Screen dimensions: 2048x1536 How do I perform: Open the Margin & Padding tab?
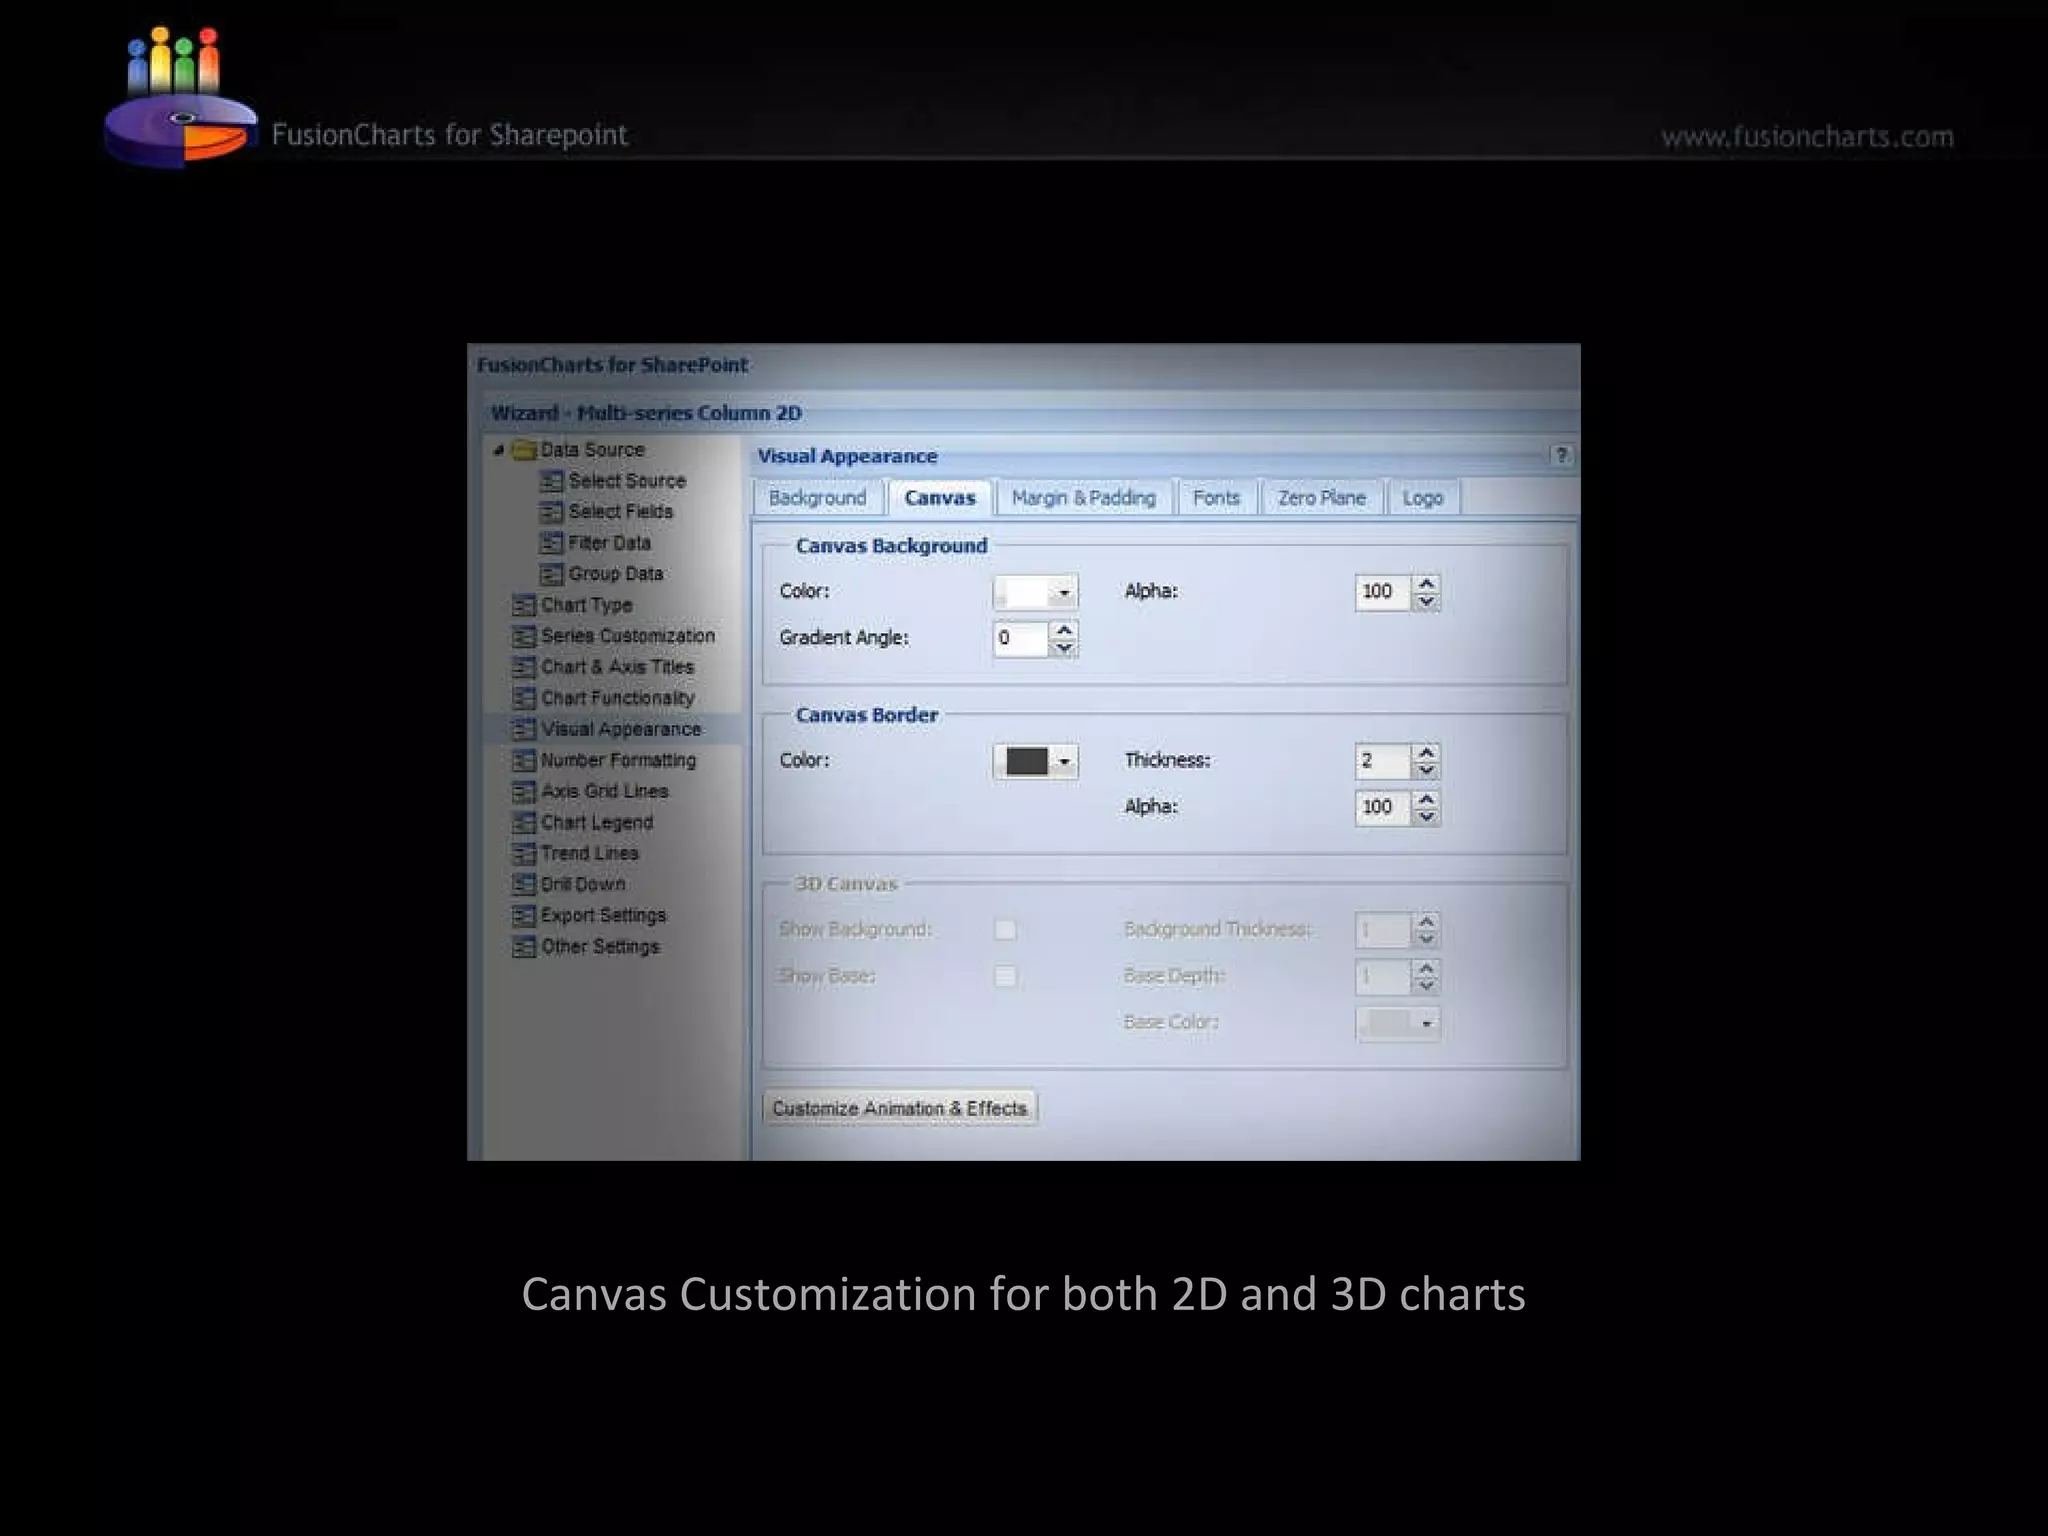pos(1084,498)
